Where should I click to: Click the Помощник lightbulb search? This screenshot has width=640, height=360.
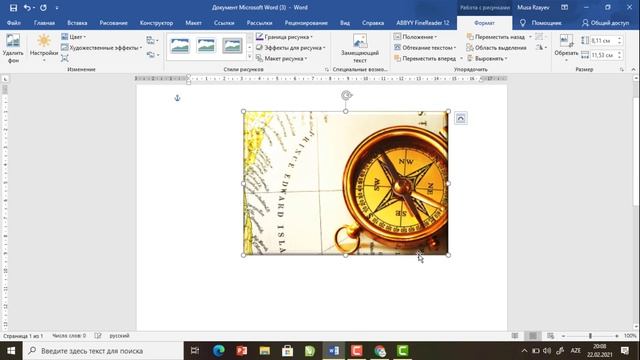[540, 23]
